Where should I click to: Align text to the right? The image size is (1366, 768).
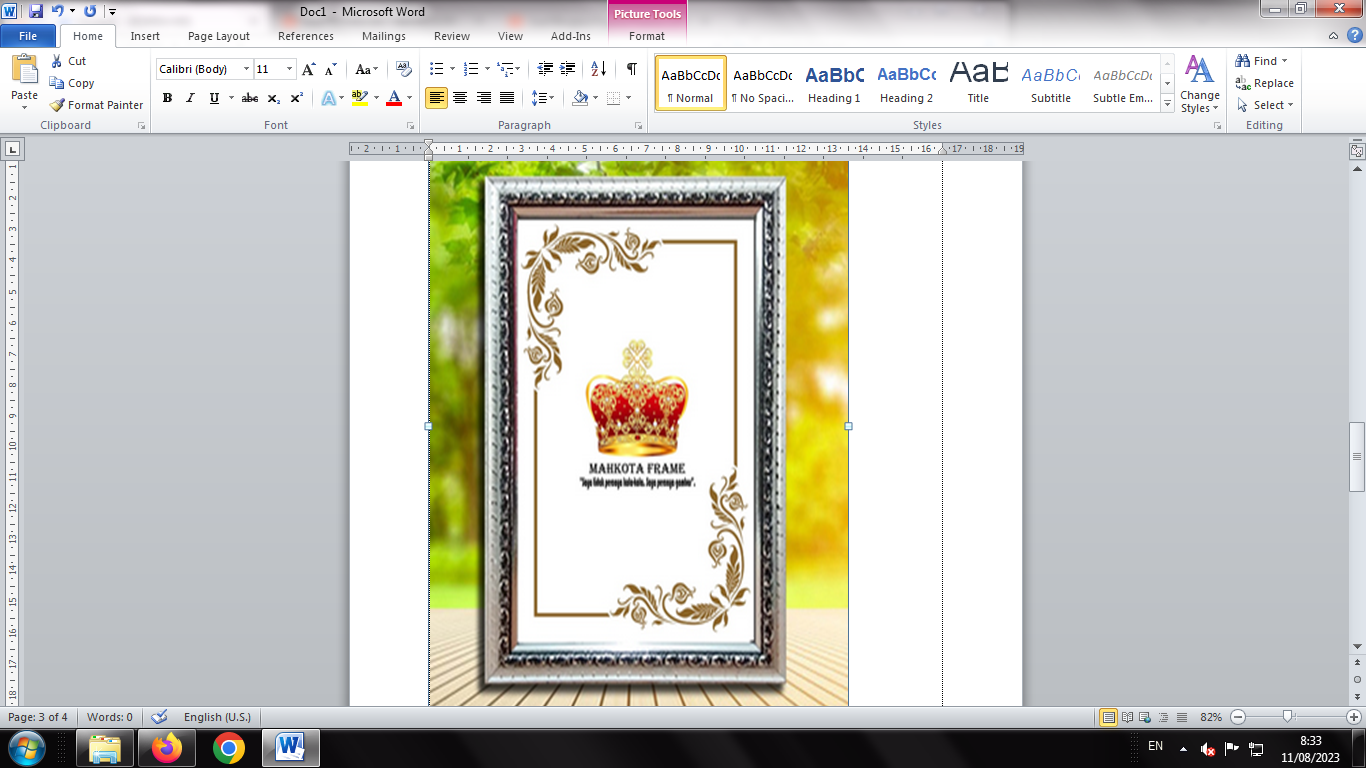[x=484, y=98]
